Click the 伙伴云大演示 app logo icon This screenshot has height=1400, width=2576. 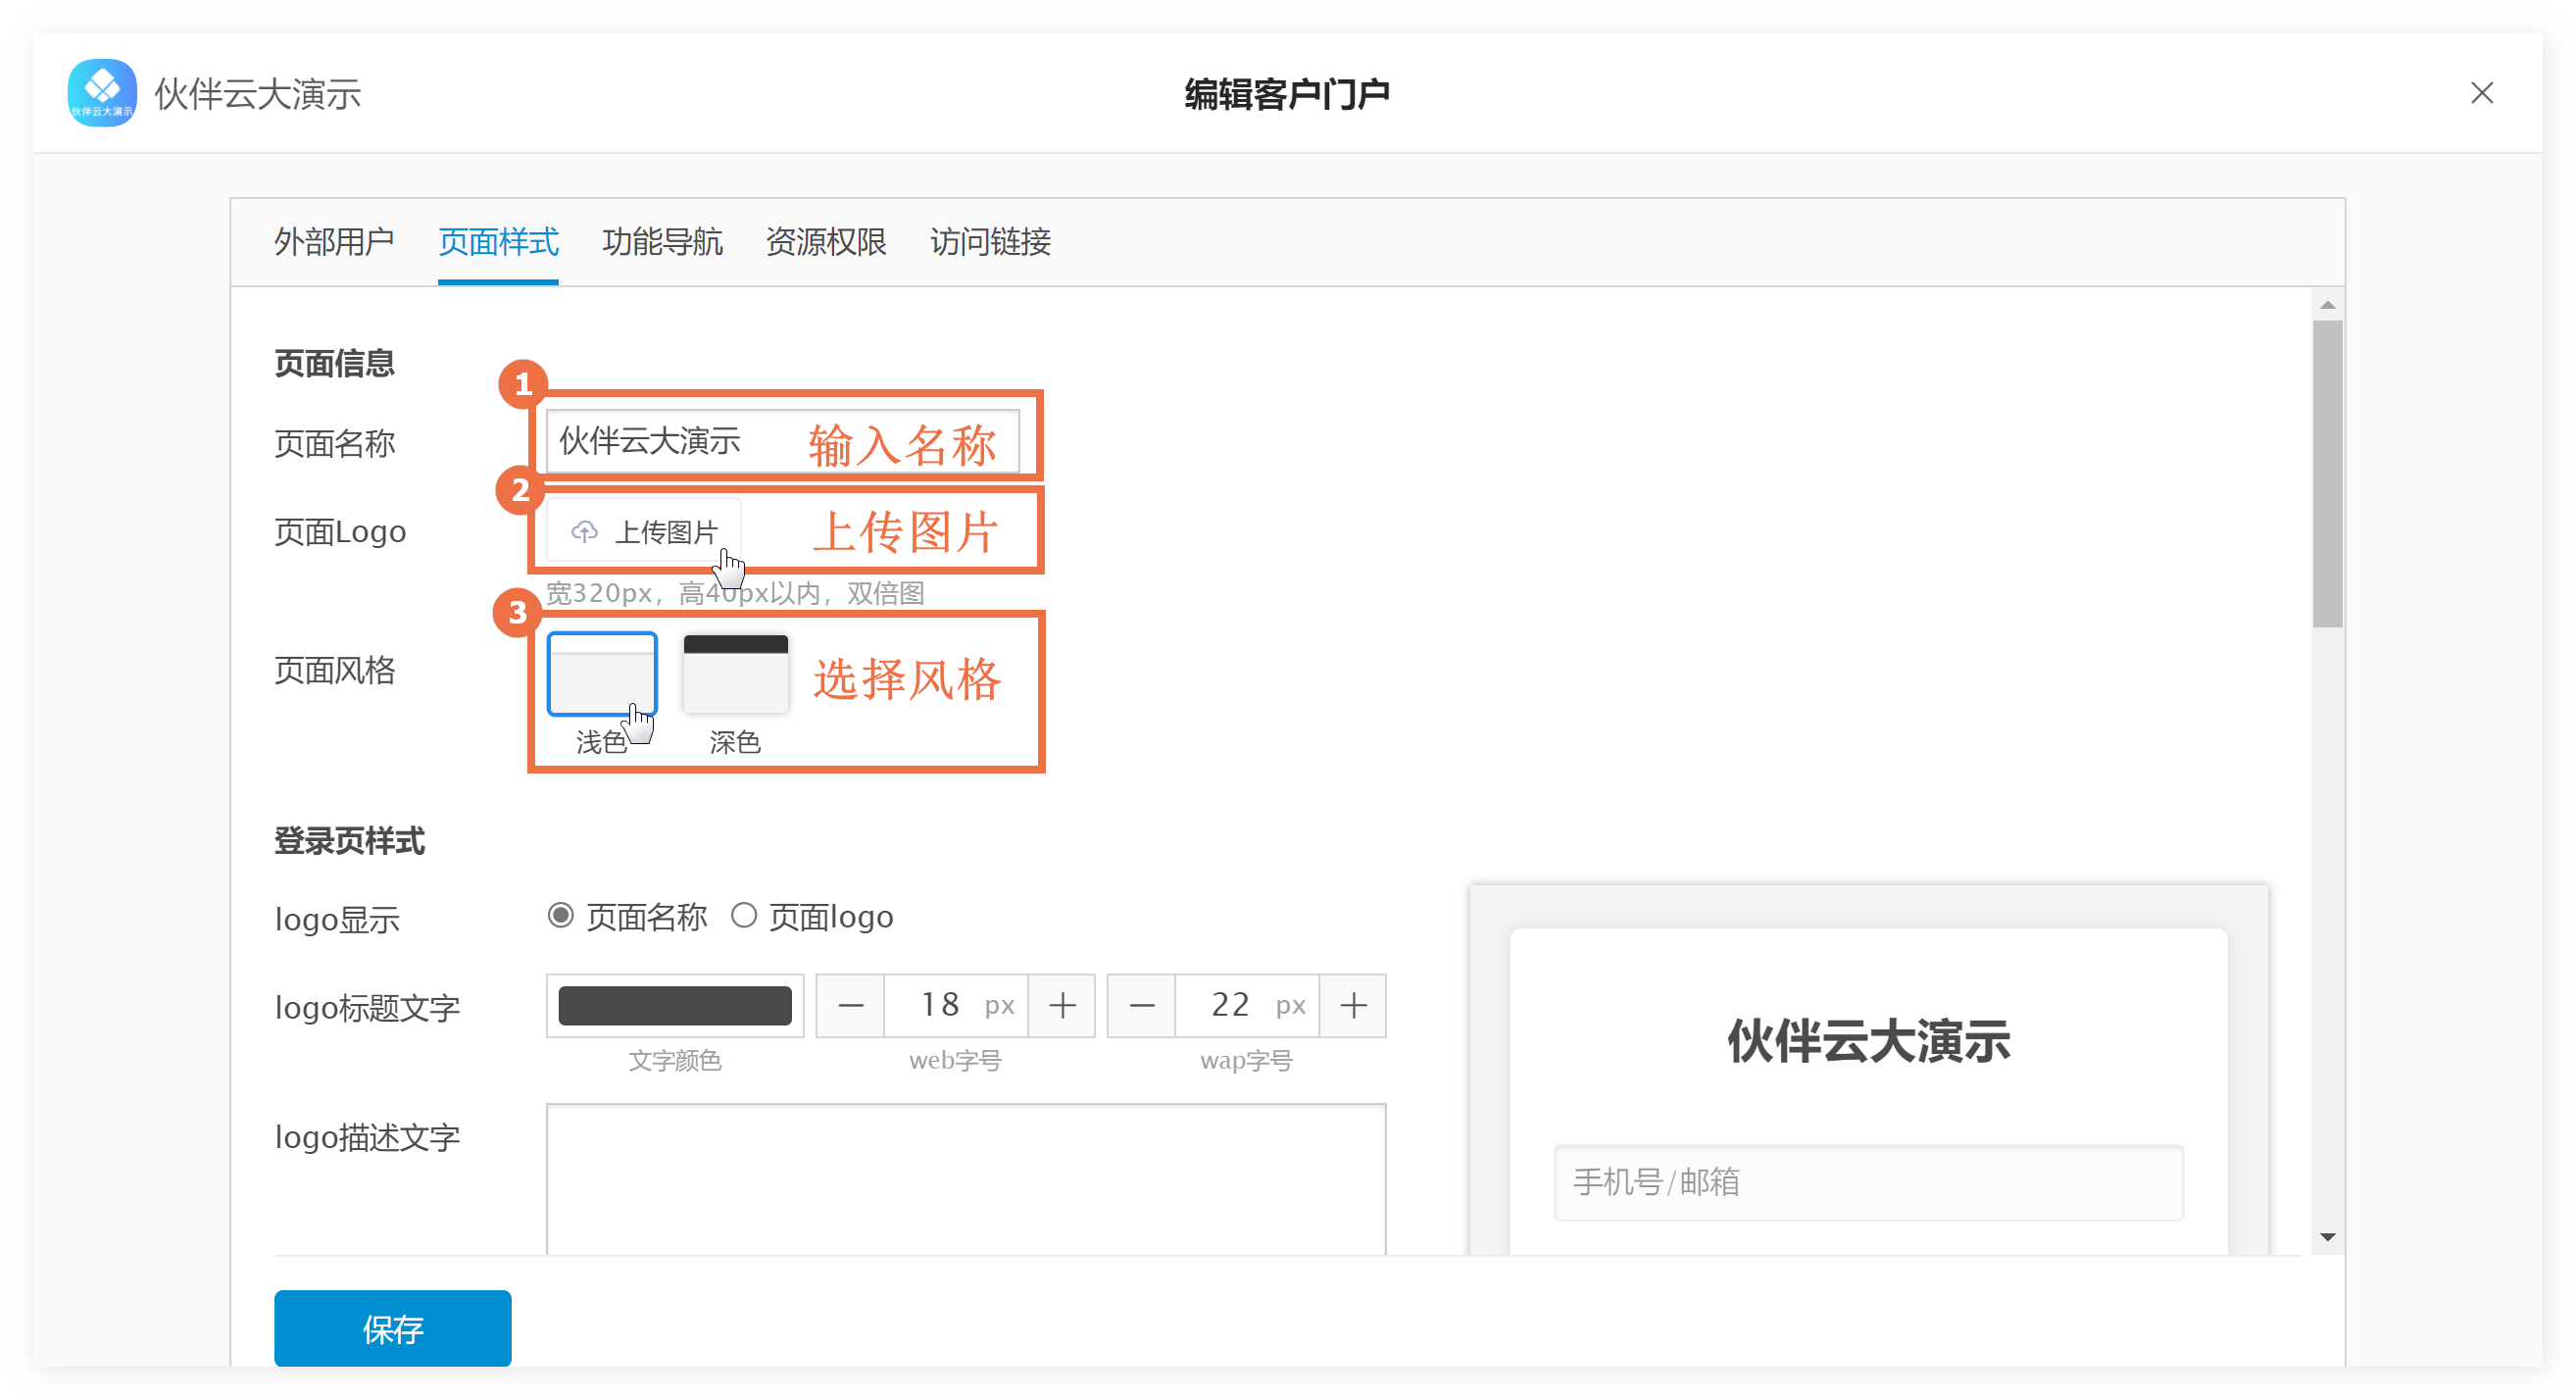[102, 93]
